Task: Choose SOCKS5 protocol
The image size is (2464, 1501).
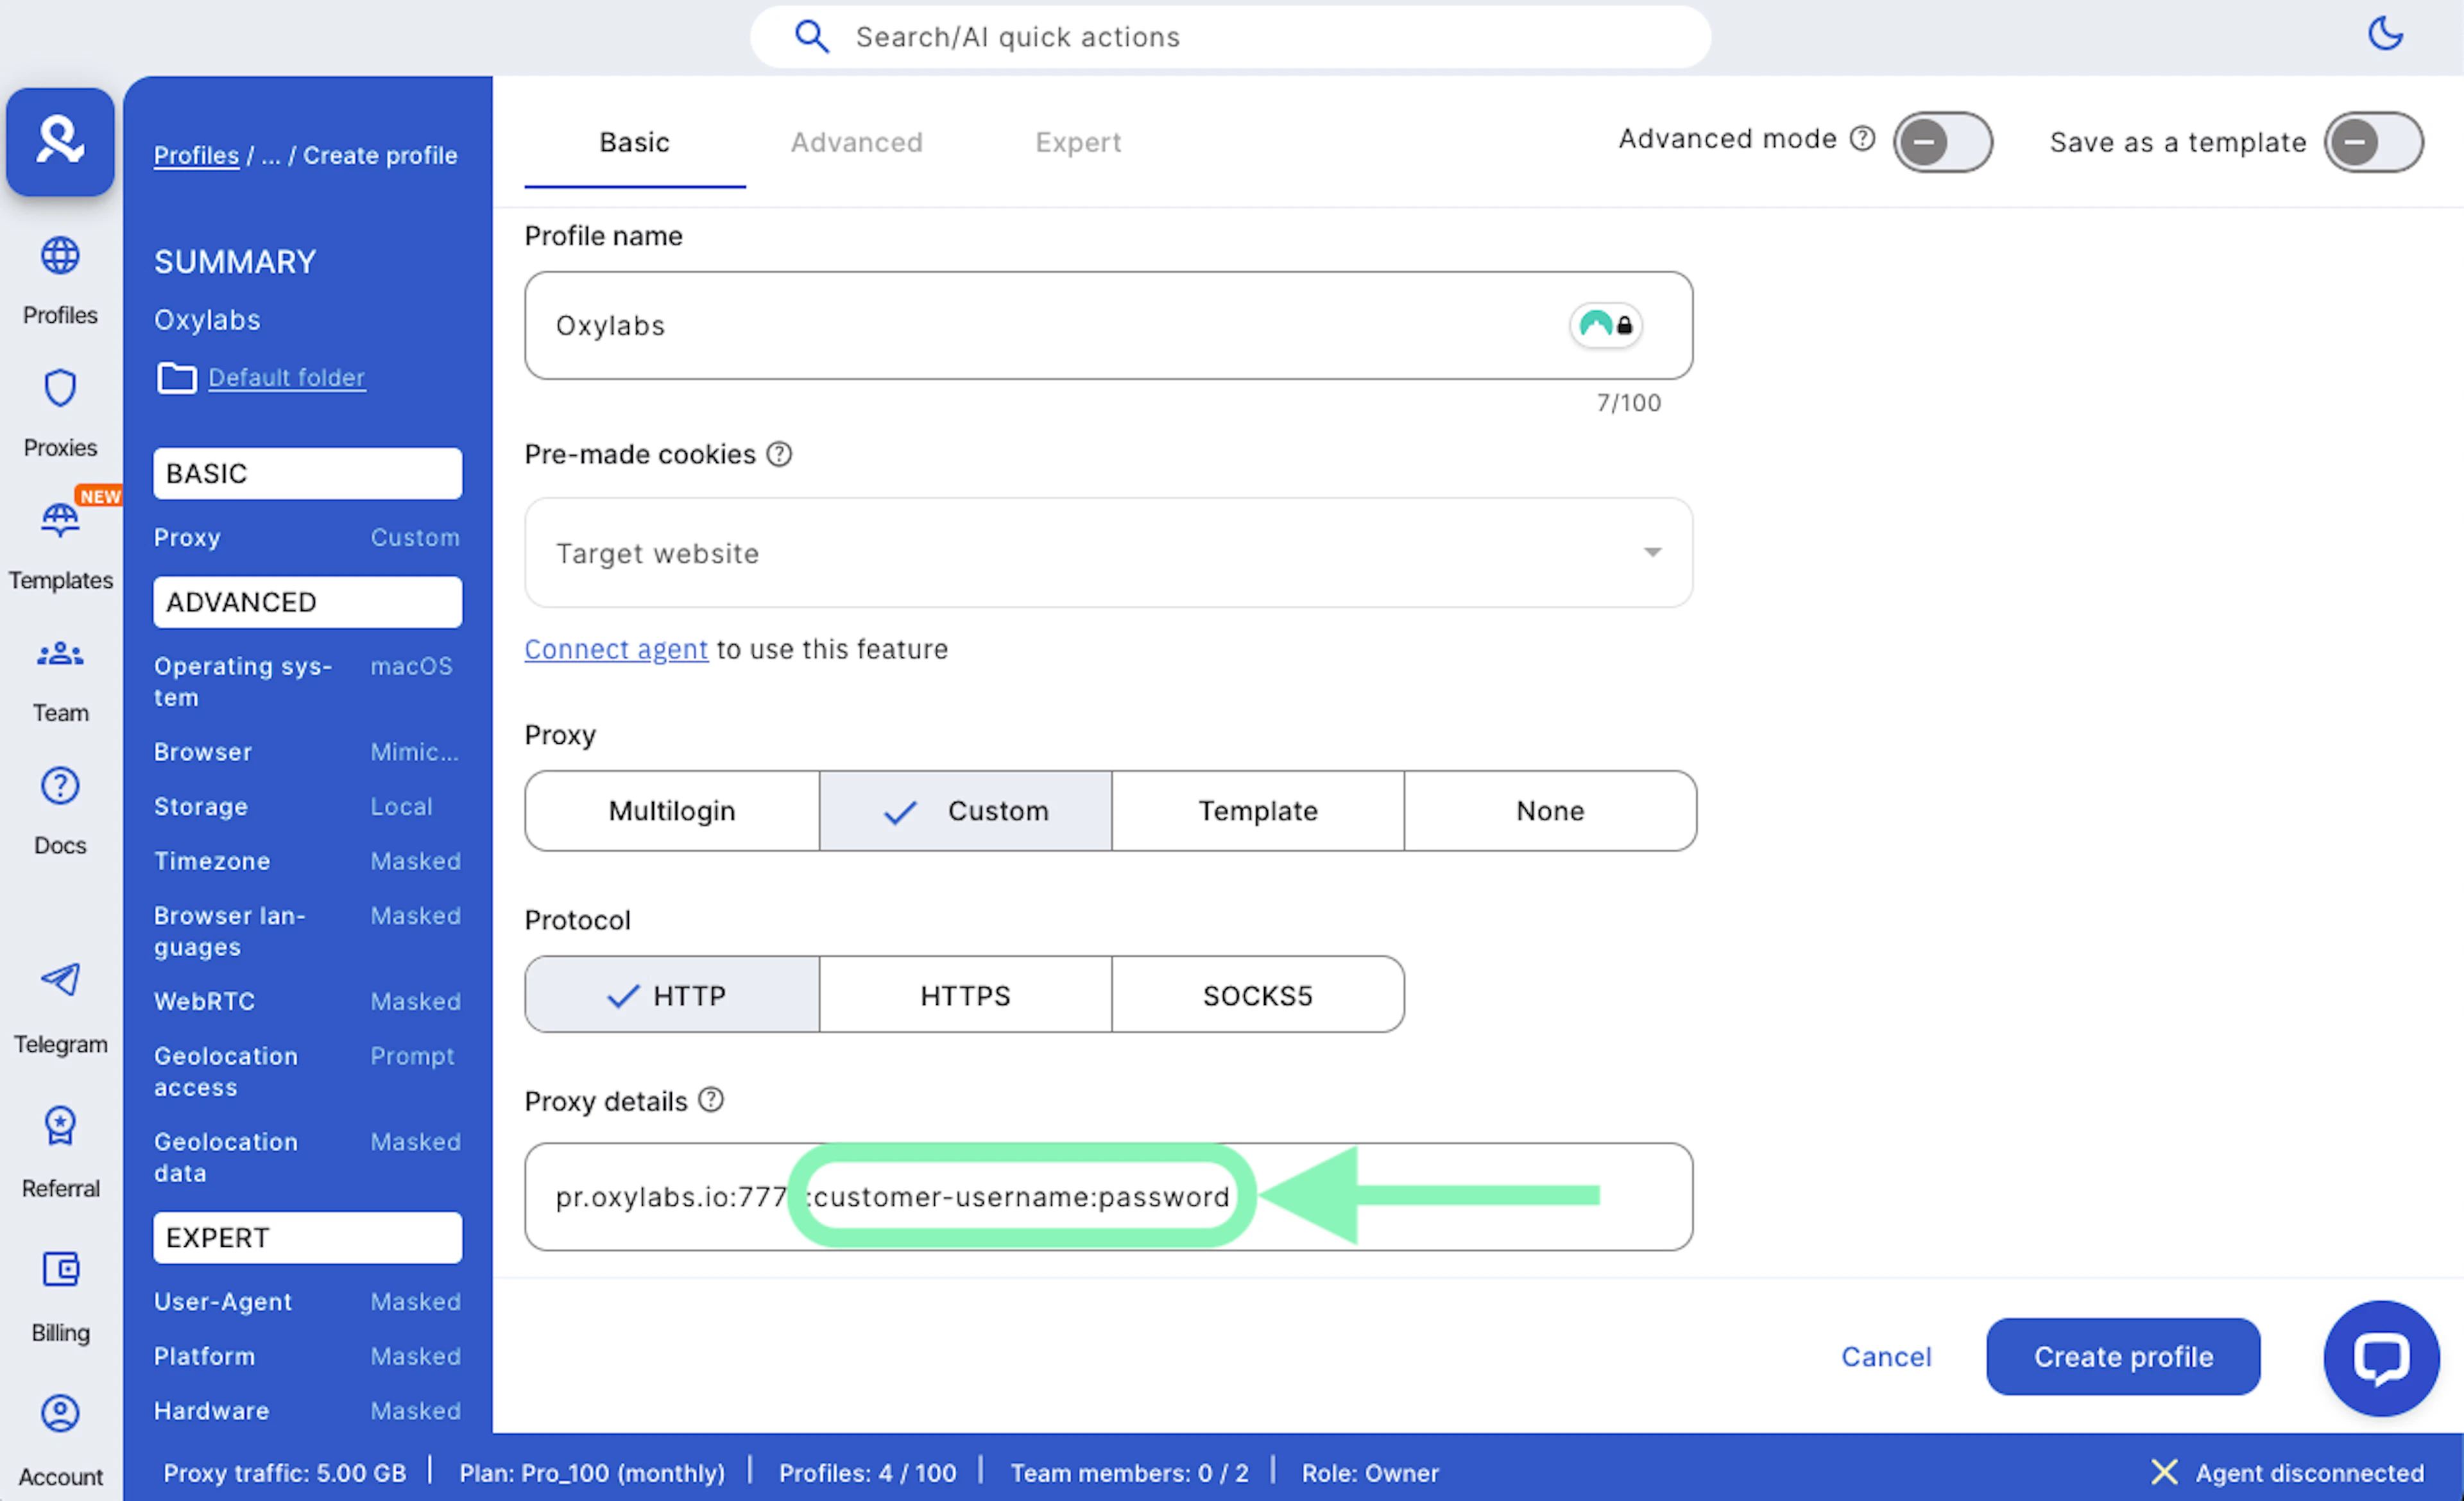Action: [x=1258, y=995]
